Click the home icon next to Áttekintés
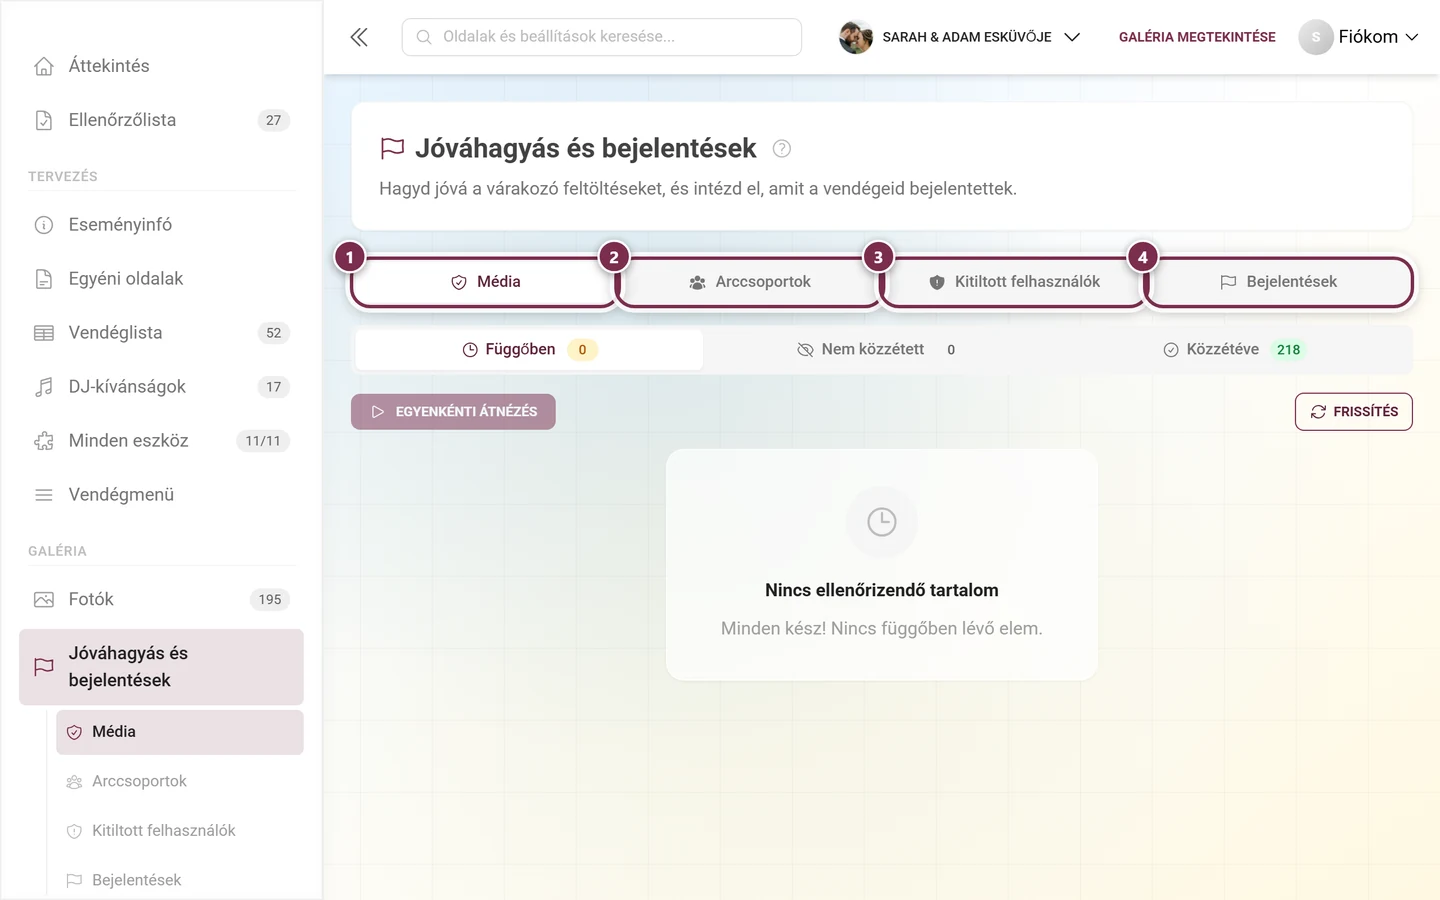Image resolution: width=1440 pixels, height=900 pixels. pyautogui.click(x=44, y=66)
